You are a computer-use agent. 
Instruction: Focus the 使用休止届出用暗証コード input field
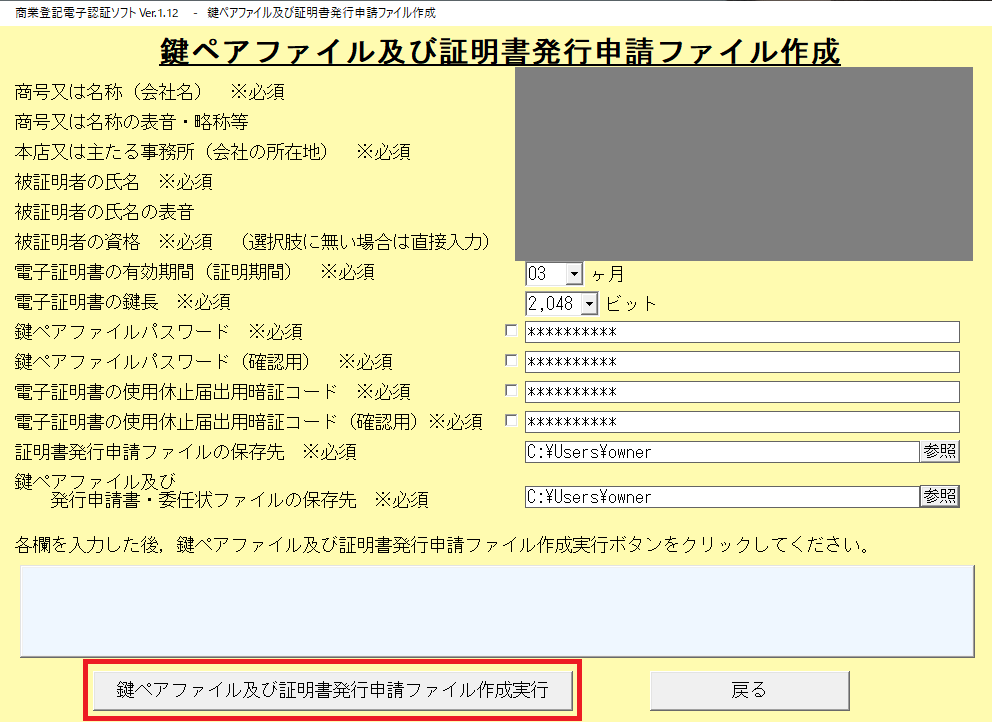point(741,392)
